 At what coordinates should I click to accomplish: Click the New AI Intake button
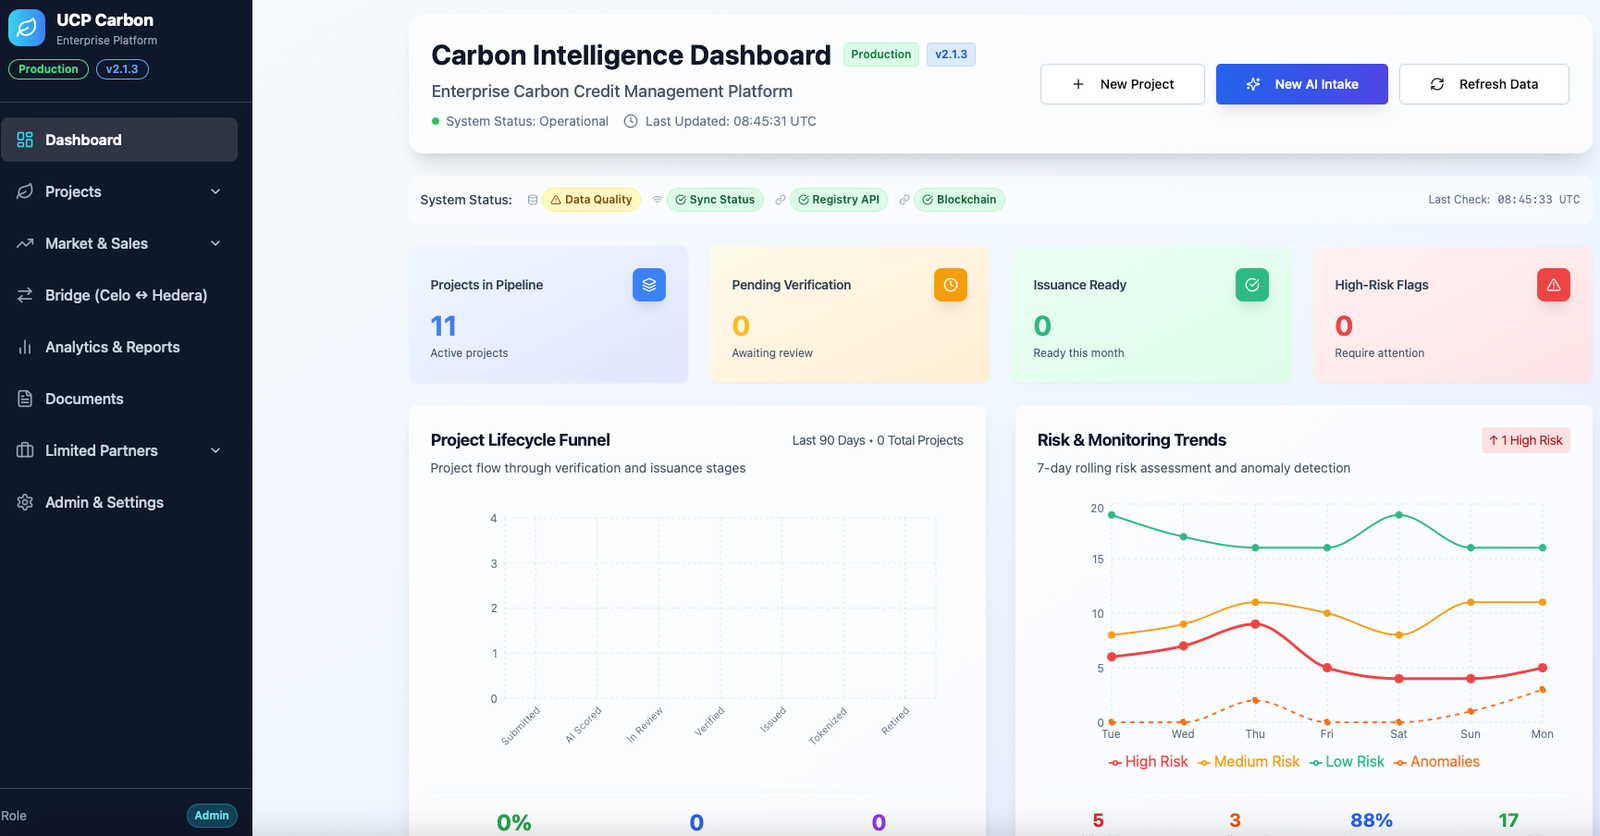point(1301,84)
